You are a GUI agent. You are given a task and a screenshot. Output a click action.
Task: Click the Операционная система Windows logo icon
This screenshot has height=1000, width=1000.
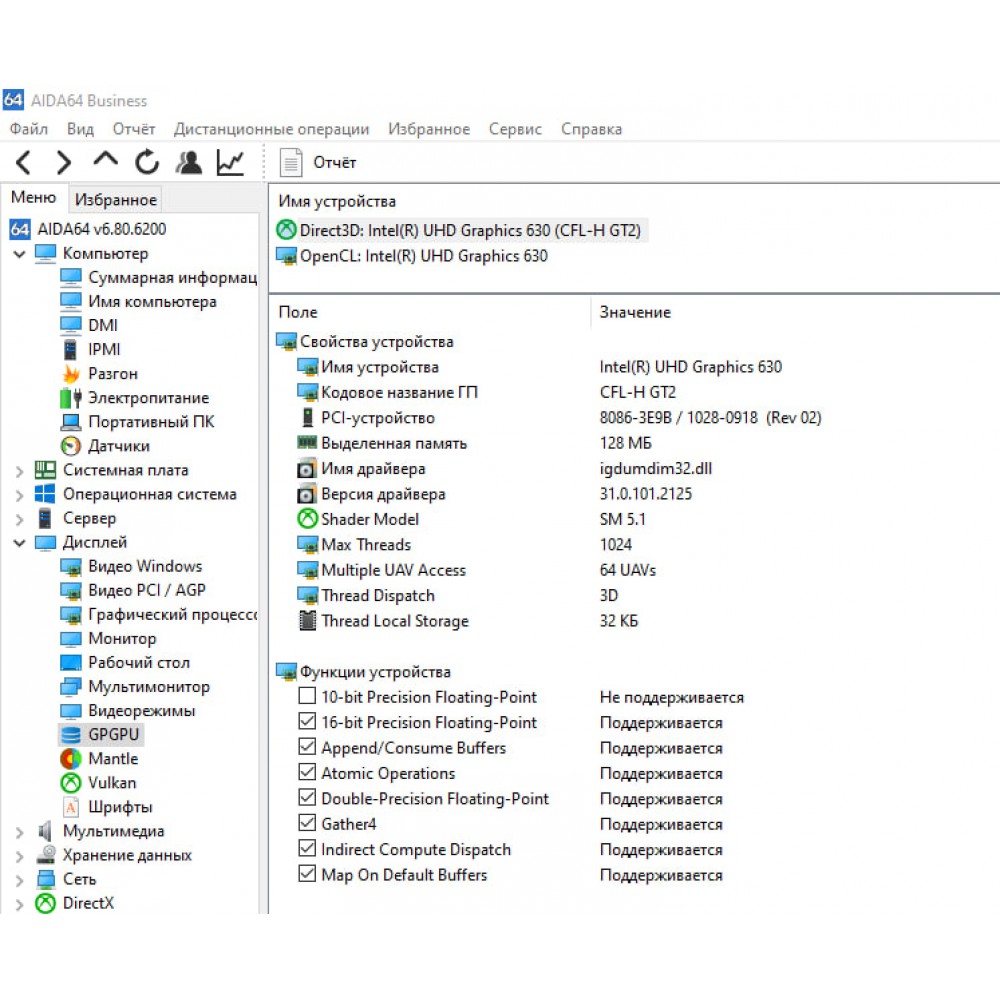coord(45,494)
